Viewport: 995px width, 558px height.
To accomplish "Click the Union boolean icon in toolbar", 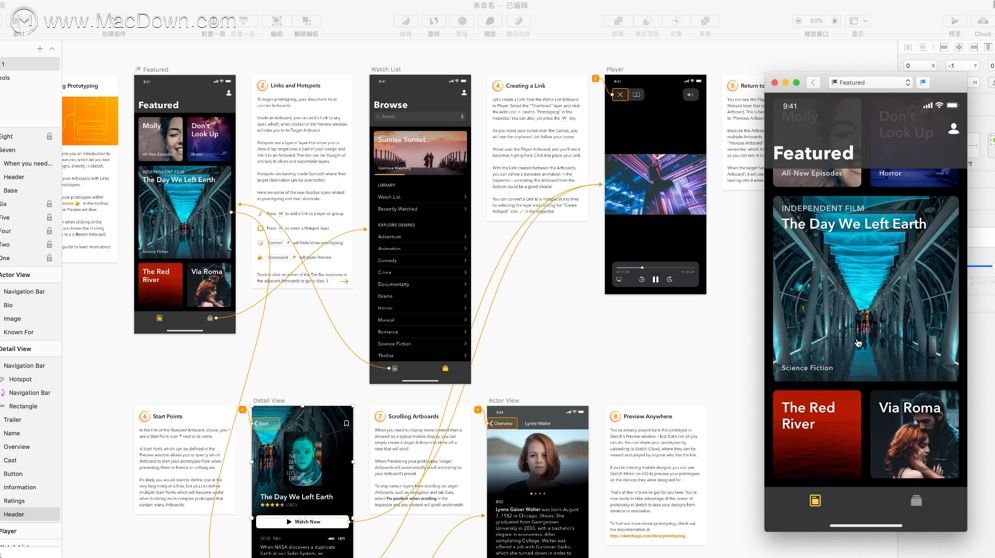I will (x=618, y=21).
